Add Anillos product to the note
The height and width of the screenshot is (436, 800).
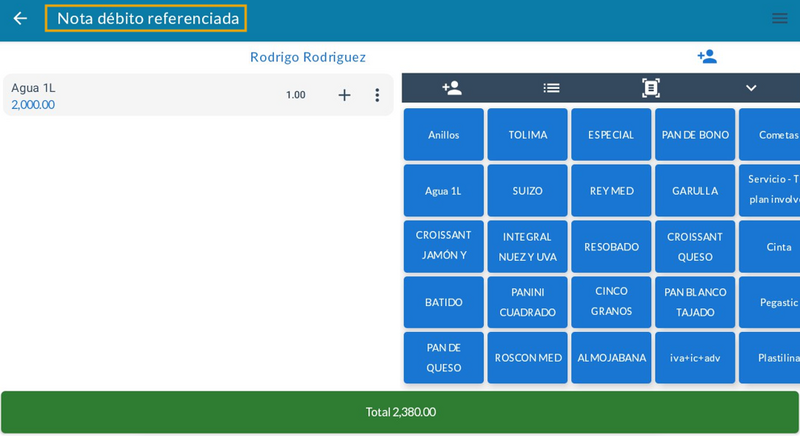(x=443, y=135)
